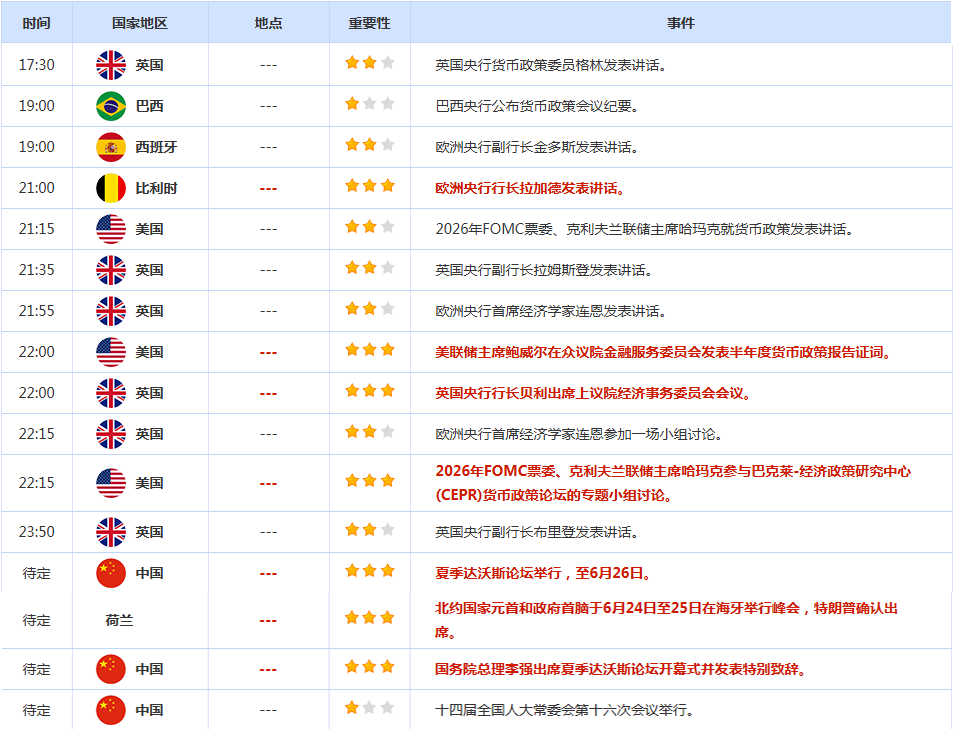Viewport: 954px width, 729px height.
Task: Open the 李强出席夏季达沃斯论坛开幕式 event
Action: coord(621,669)
